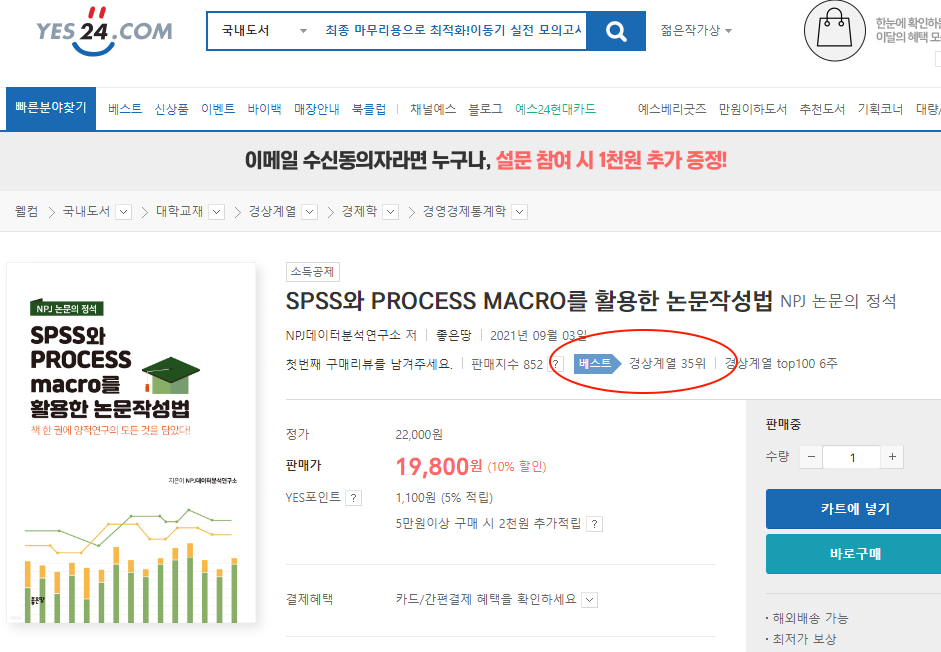The image size is (941, 652).
Task: Open help icon beside 2천원 추가적립
Action: tap(594, 524)
